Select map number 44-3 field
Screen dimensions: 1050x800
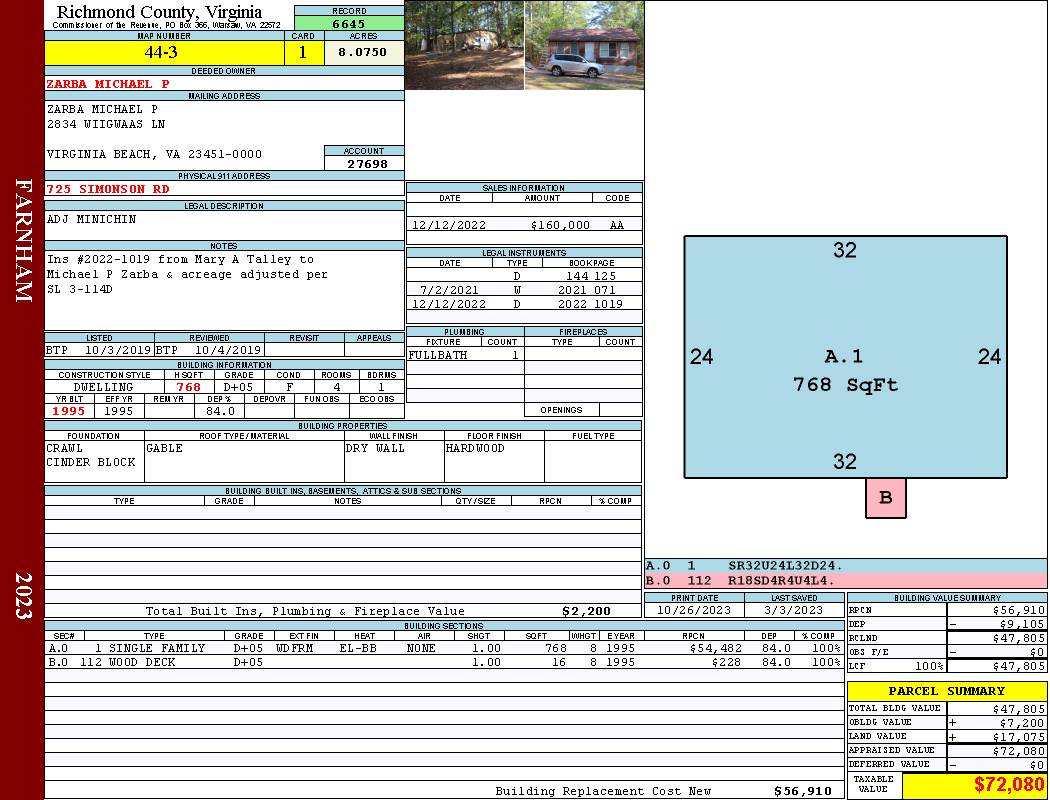[164, 52]
